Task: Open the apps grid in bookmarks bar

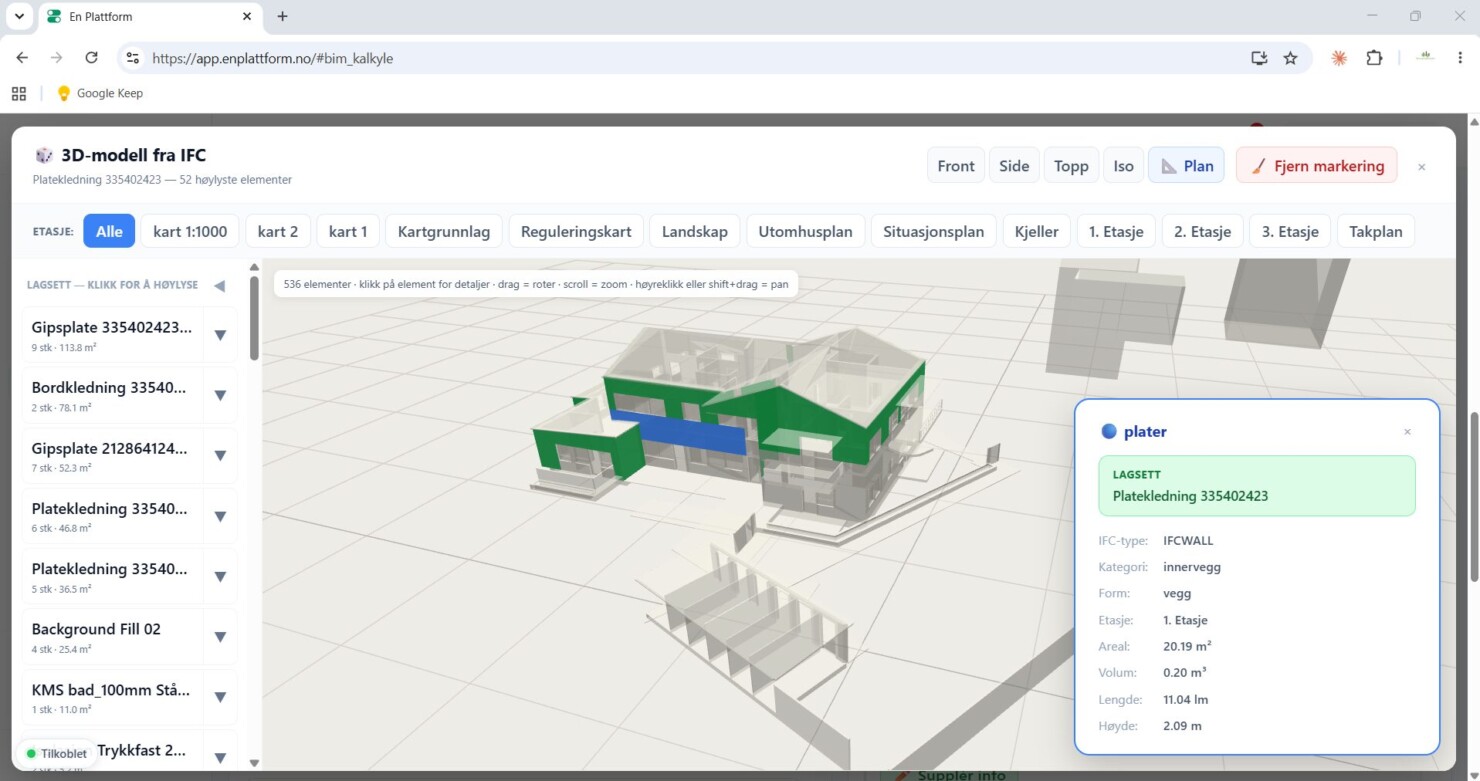Action: click(19, 93)
